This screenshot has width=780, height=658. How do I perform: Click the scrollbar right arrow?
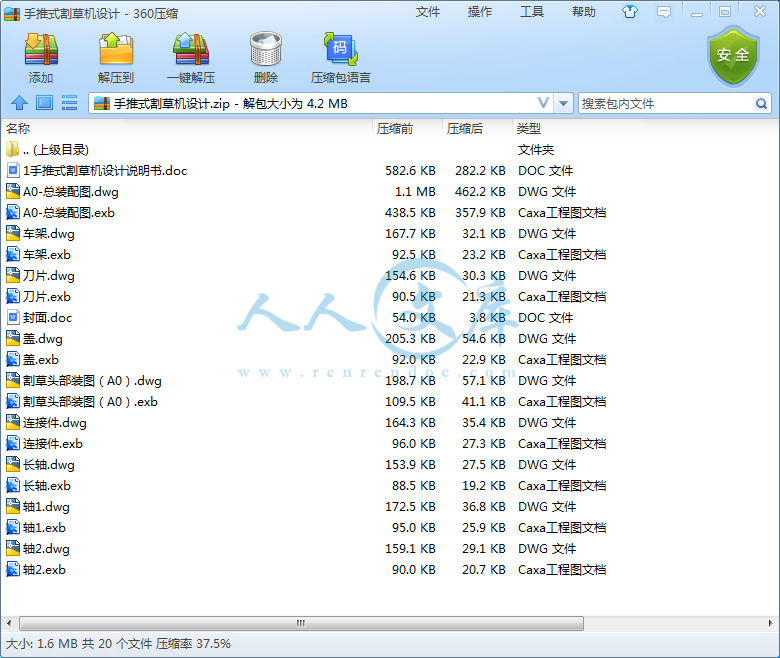click(770, 623)
